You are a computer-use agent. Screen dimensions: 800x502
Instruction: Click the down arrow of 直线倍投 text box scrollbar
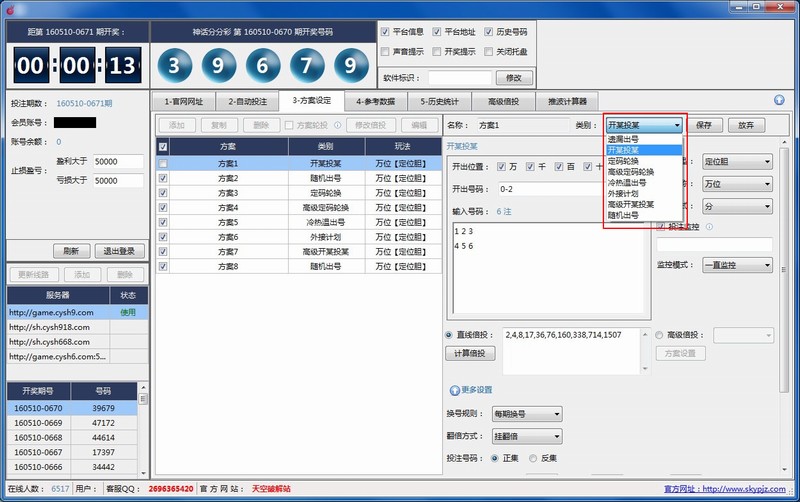(645, 369)
